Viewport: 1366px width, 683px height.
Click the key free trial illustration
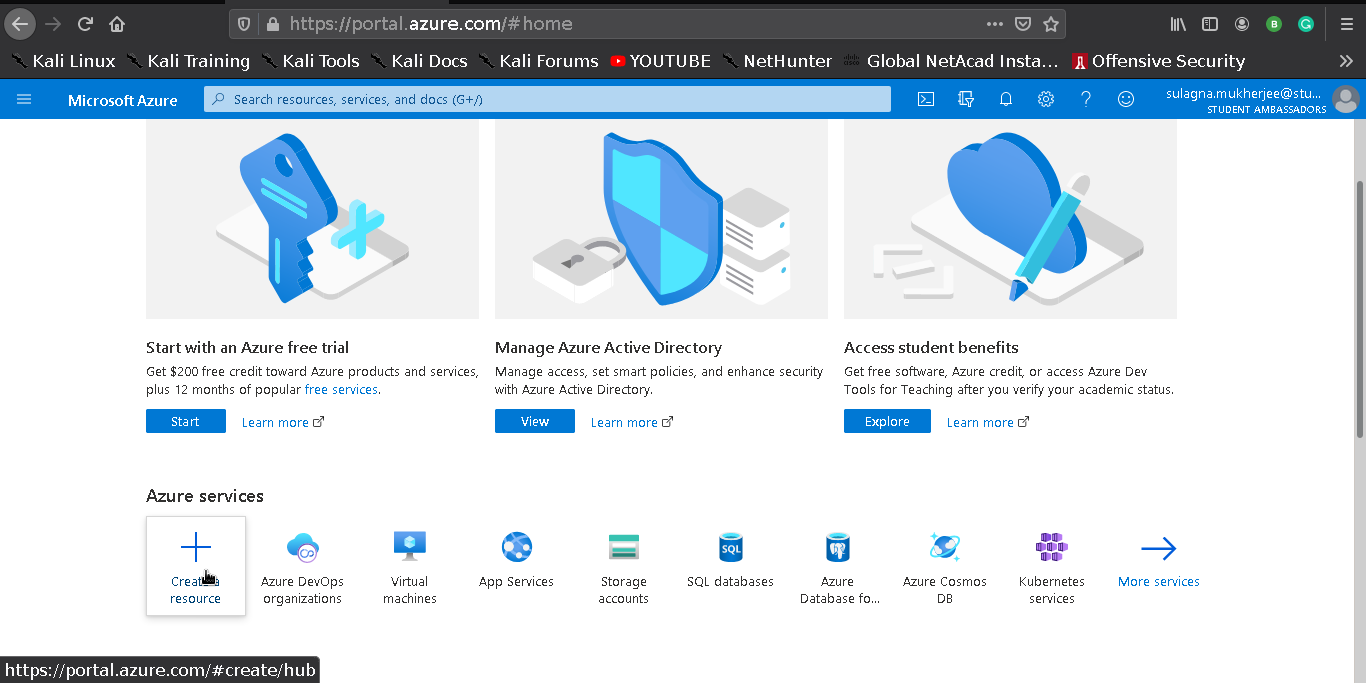point(312,219)
